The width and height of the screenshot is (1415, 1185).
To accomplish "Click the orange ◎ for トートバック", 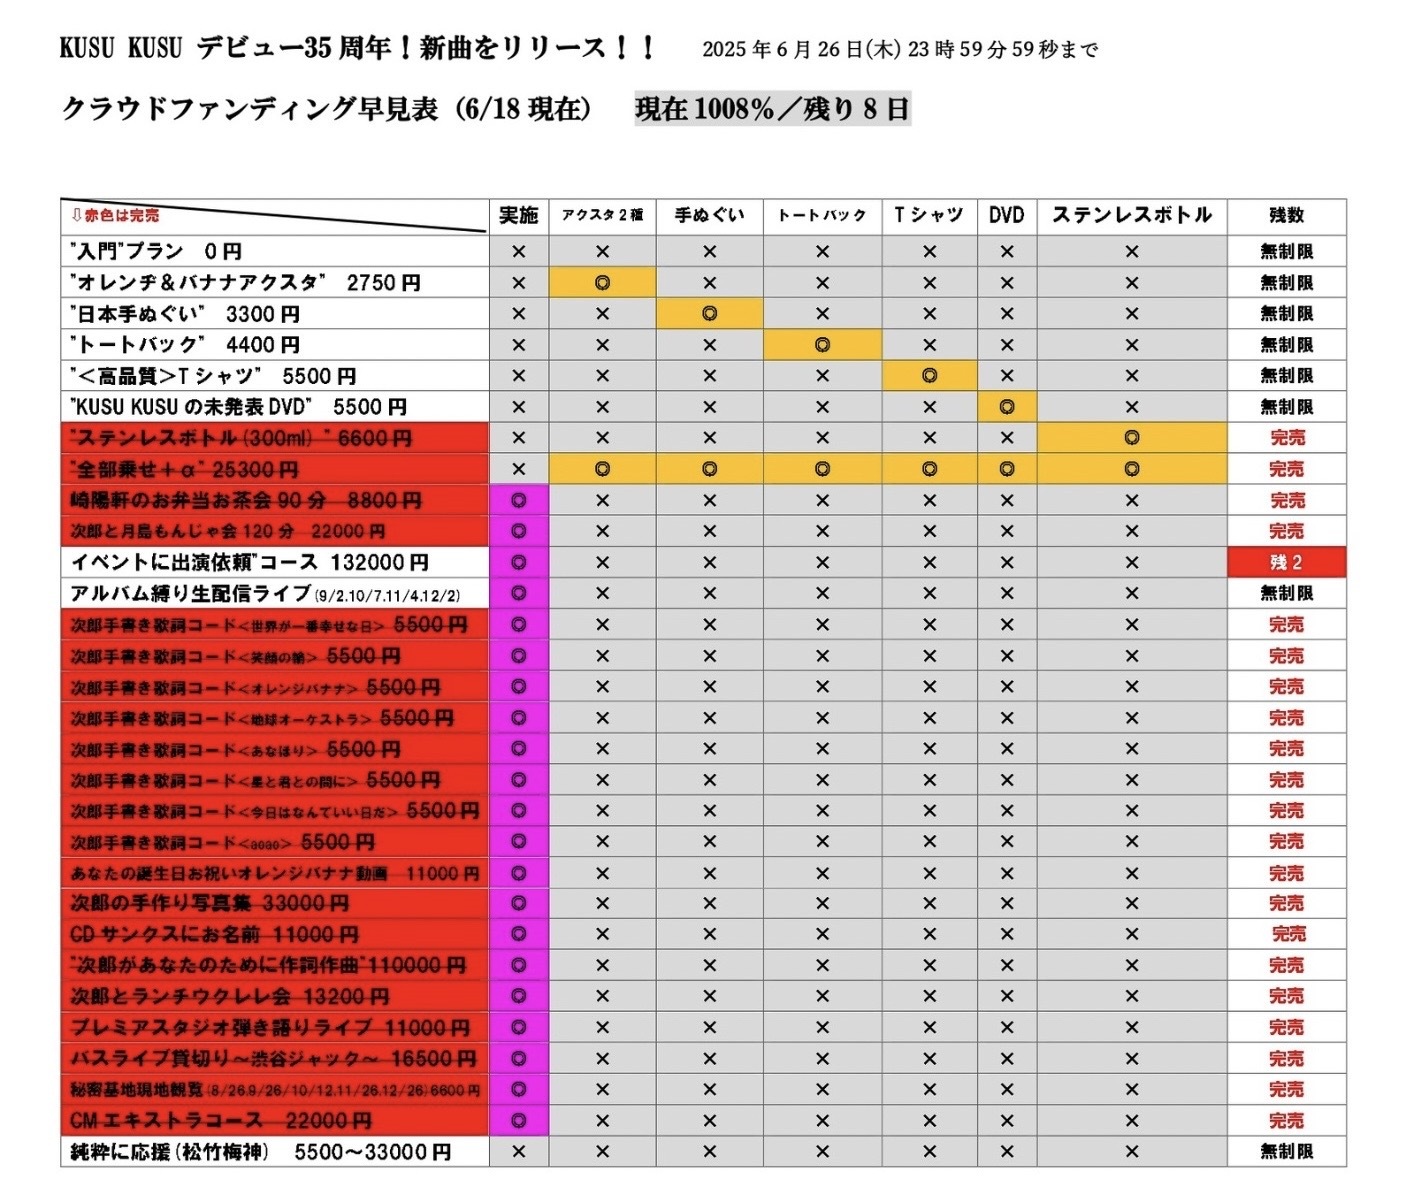I will point(822,344).
